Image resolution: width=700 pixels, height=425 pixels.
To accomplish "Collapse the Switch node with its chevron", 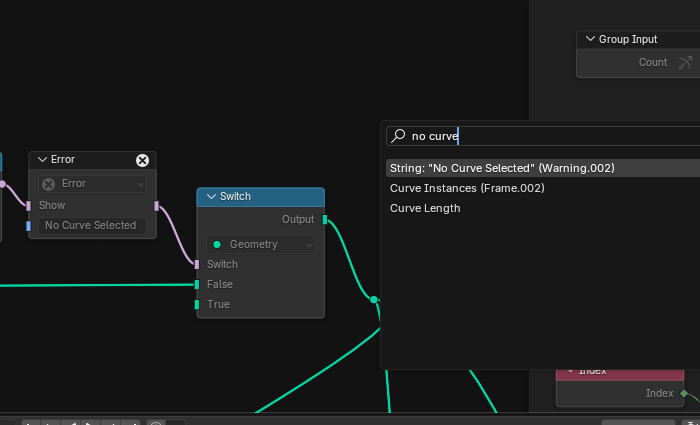I will 212,197.
